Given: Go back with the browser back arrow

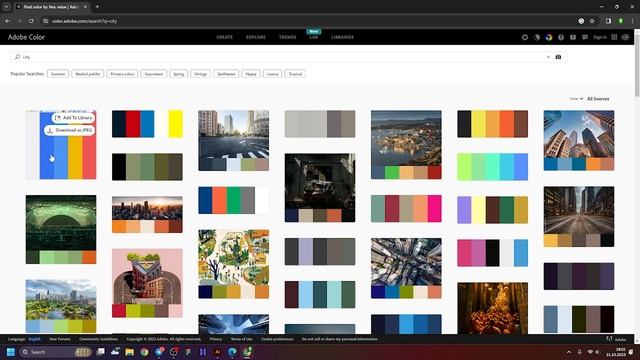Looking at the screenshot, I should tap(8, 21).
